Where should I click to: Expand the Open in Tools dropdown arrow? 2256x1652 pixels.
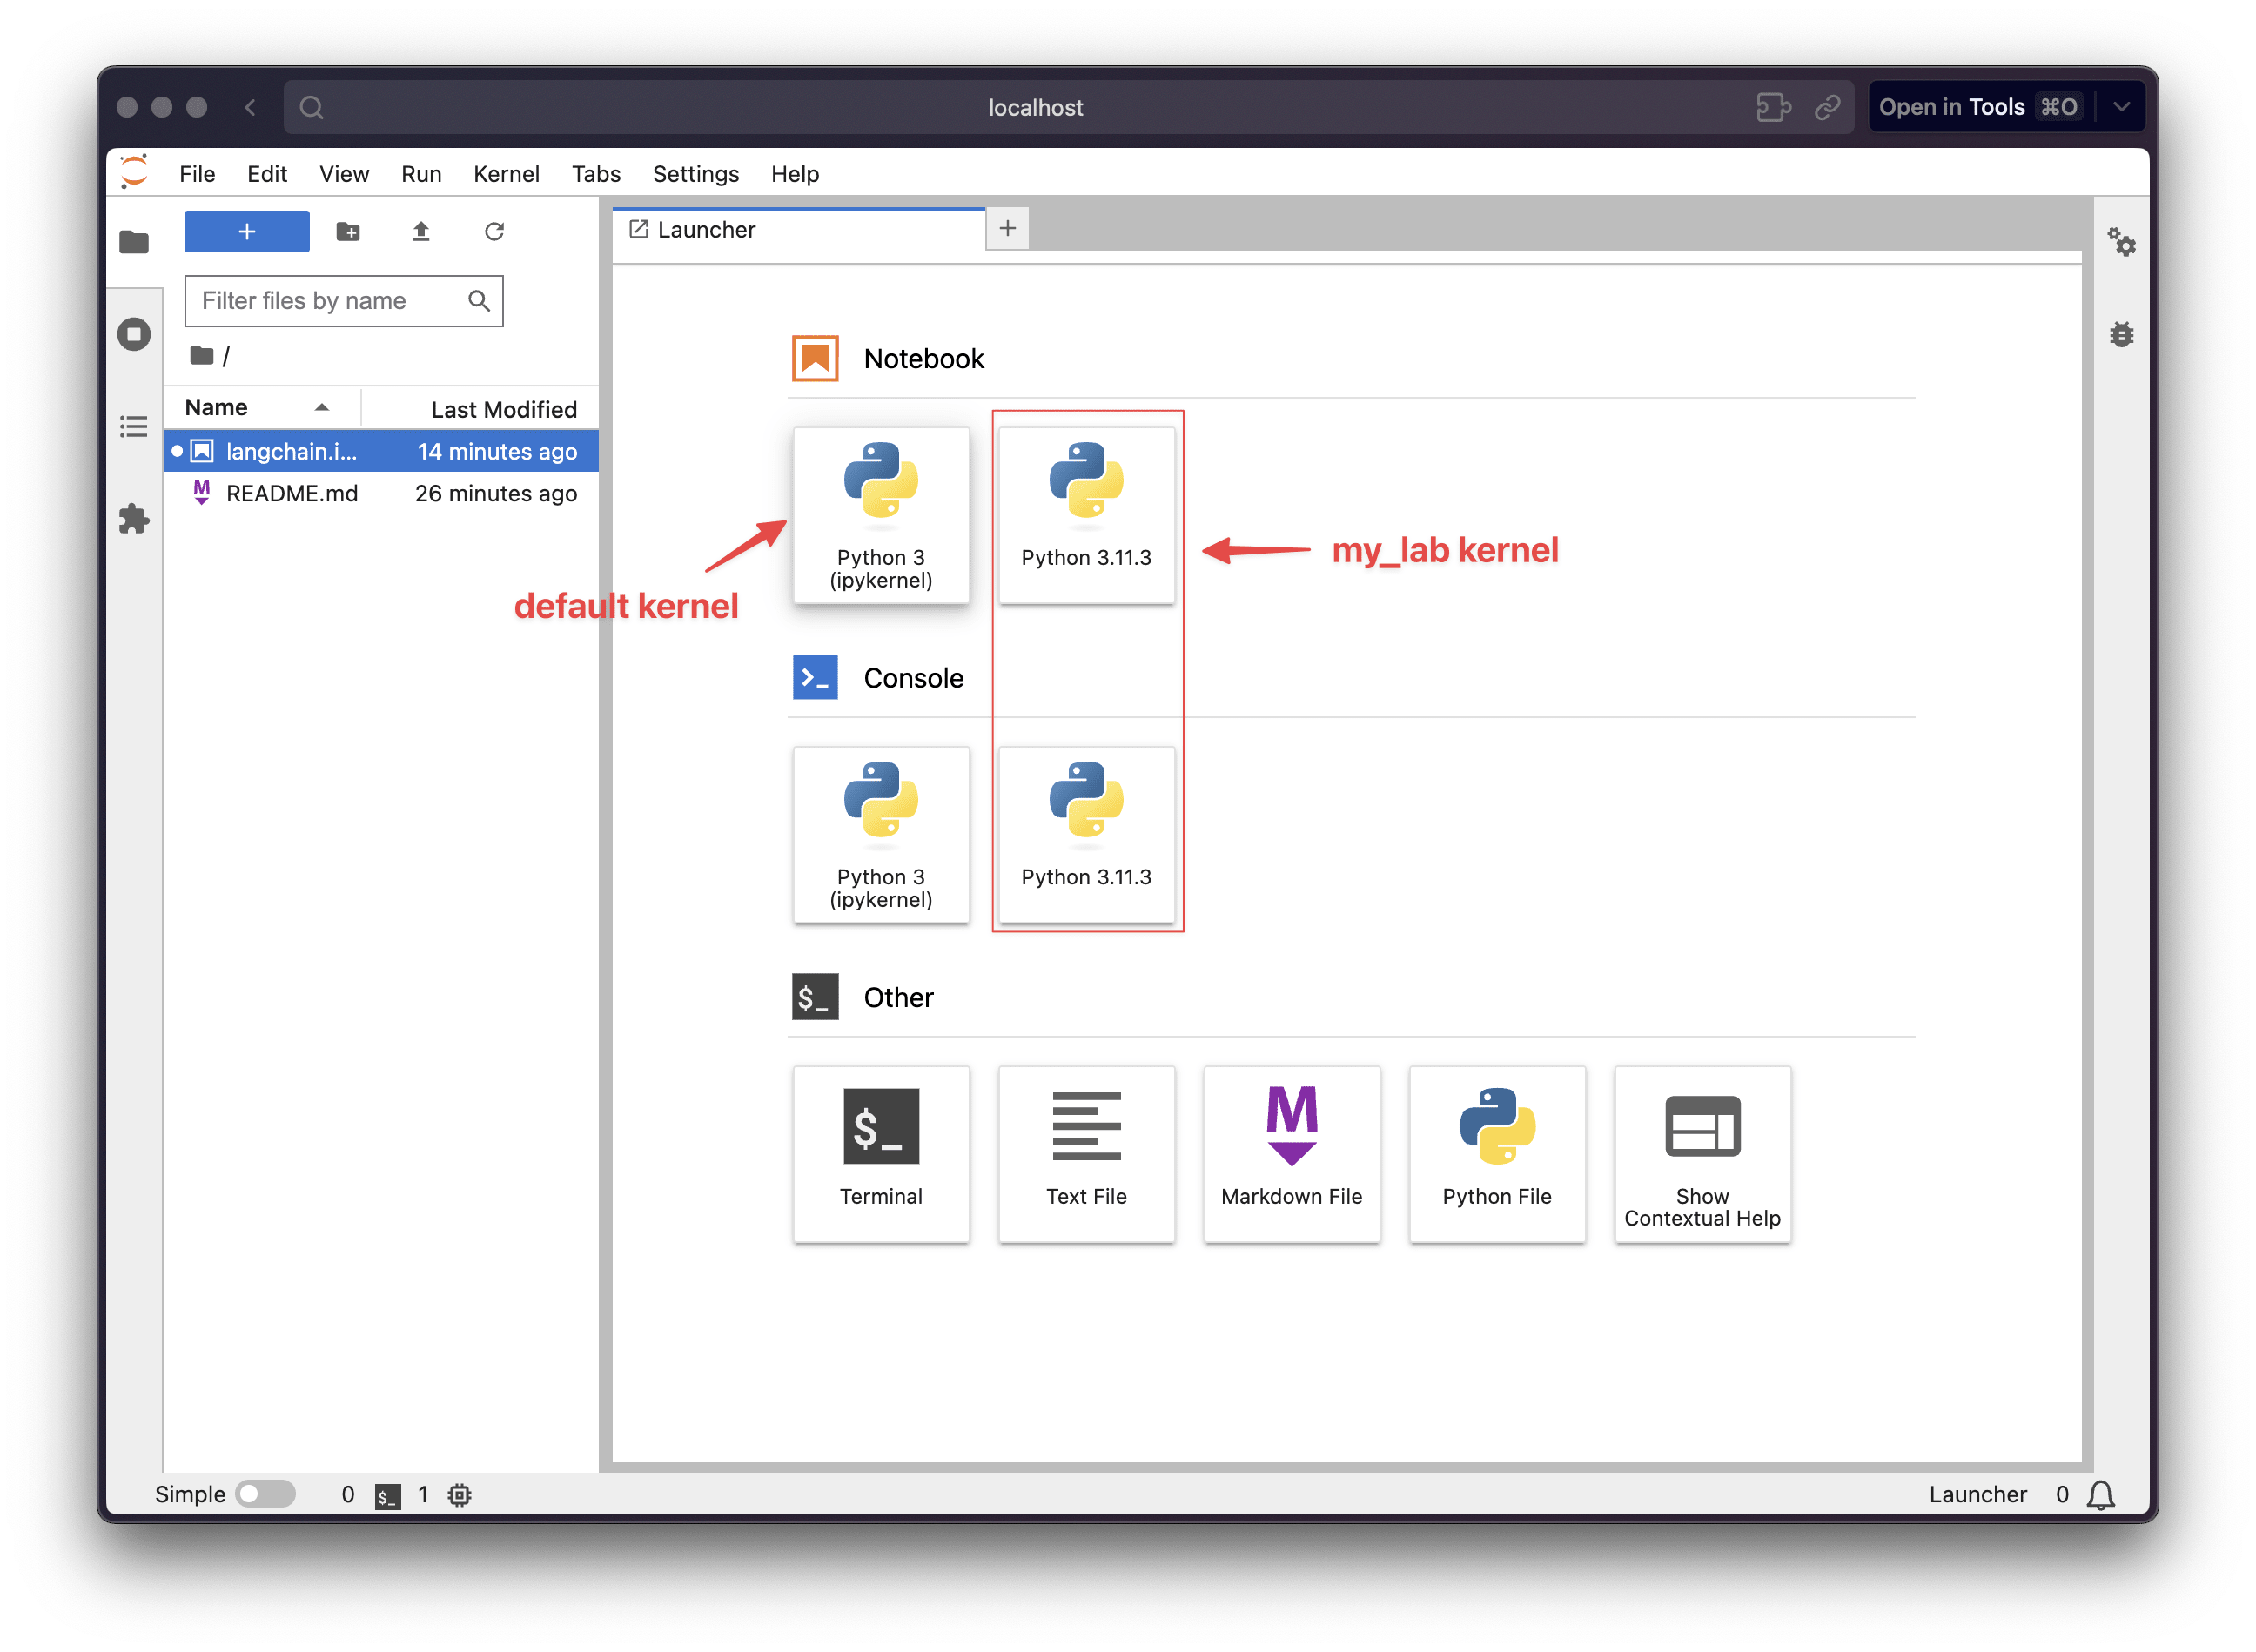2121,107
